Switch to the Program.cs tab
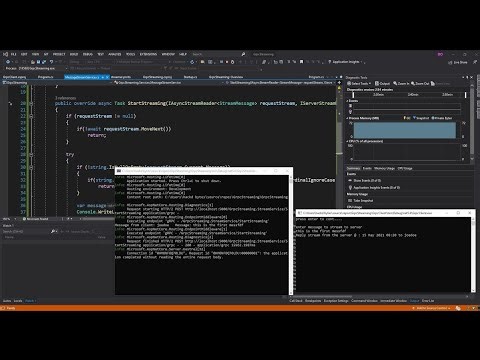 pos(45,77)
